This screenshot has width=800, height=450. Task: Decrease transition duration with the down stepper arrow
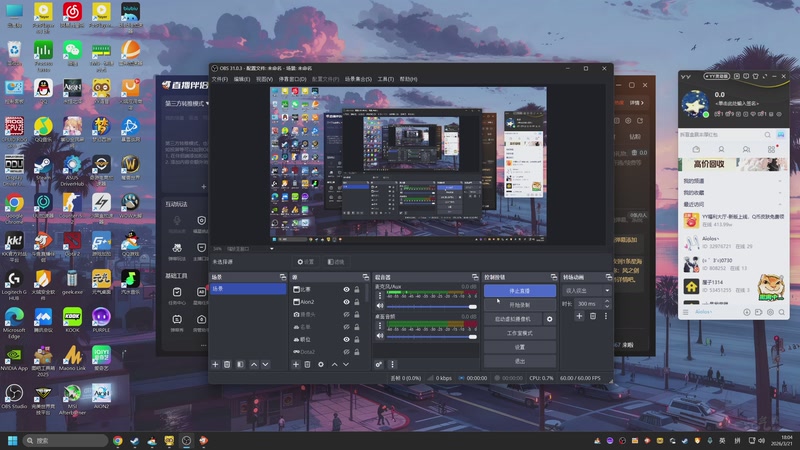(x=607, y=306)
